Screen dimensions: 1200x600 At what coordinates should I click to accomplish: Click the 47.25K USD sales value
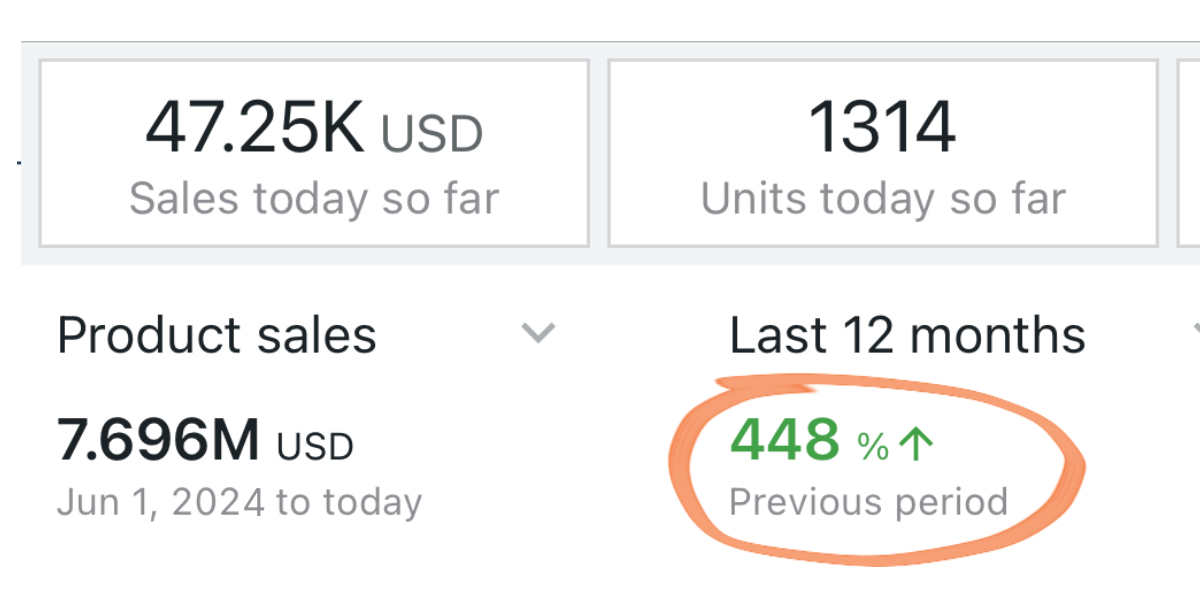click(x=315, y=127)
